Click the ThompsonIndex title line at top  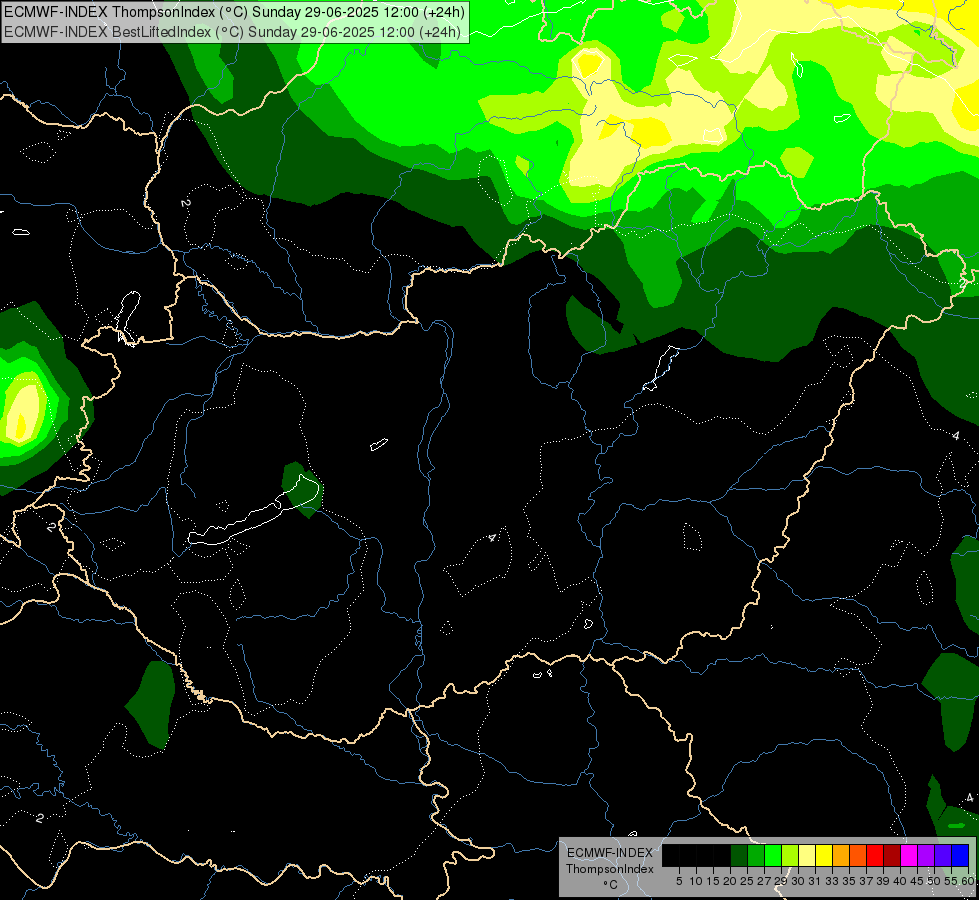[234, 12]
